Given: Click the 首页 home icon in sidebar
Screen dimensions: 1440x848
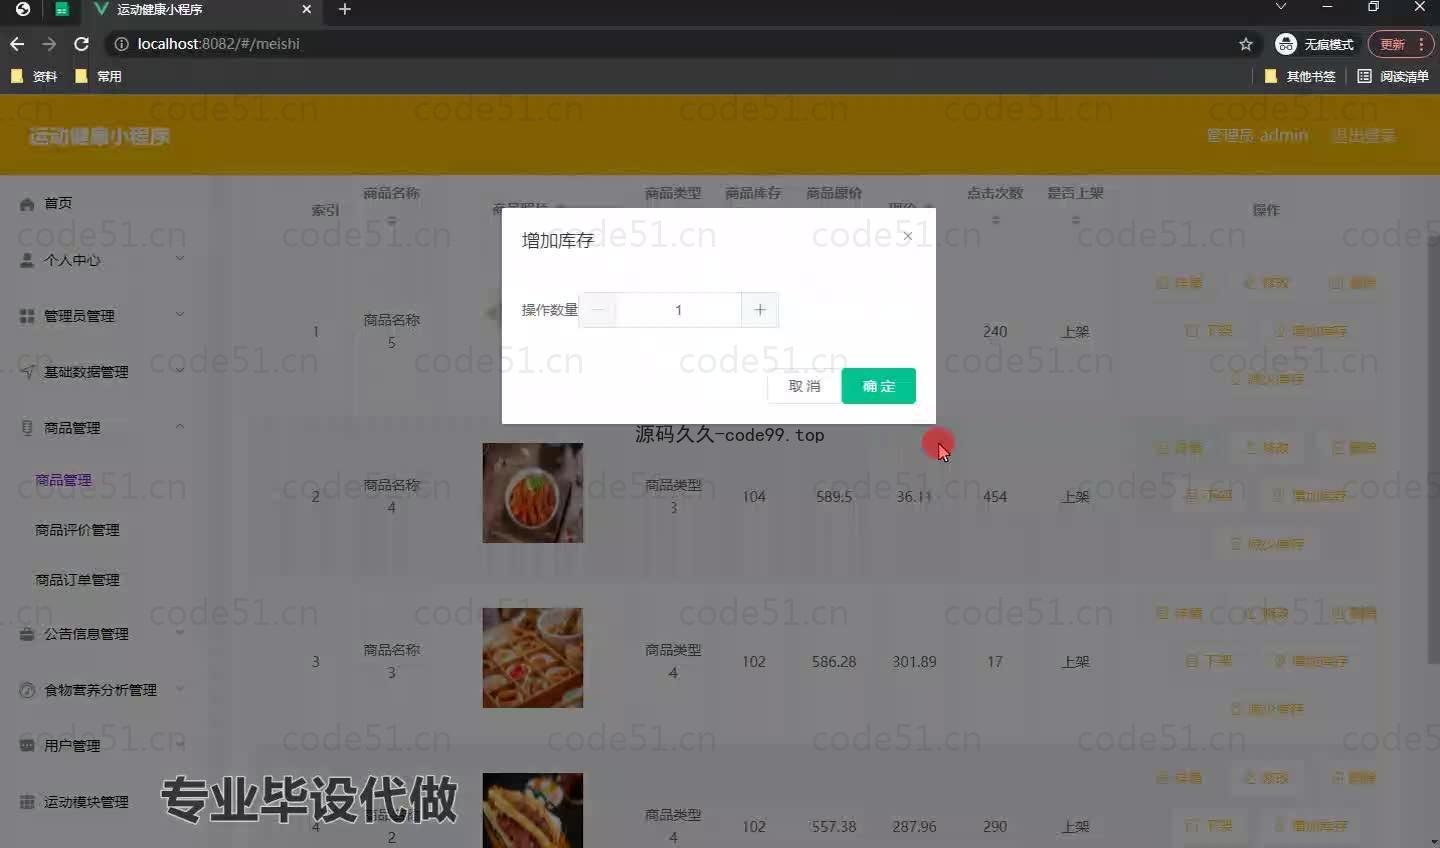Looking at the screenshot, I should (27, 203).
